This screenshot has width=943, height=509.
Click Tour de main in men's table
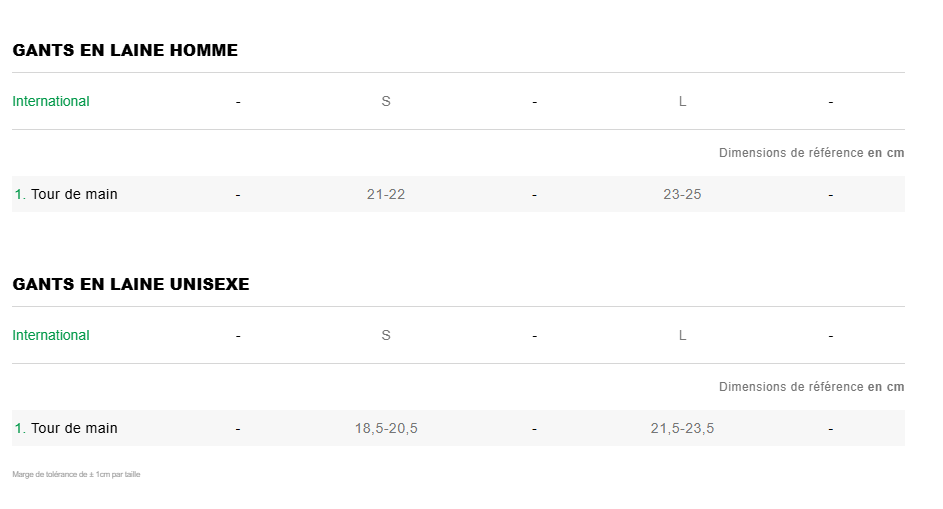74,194
